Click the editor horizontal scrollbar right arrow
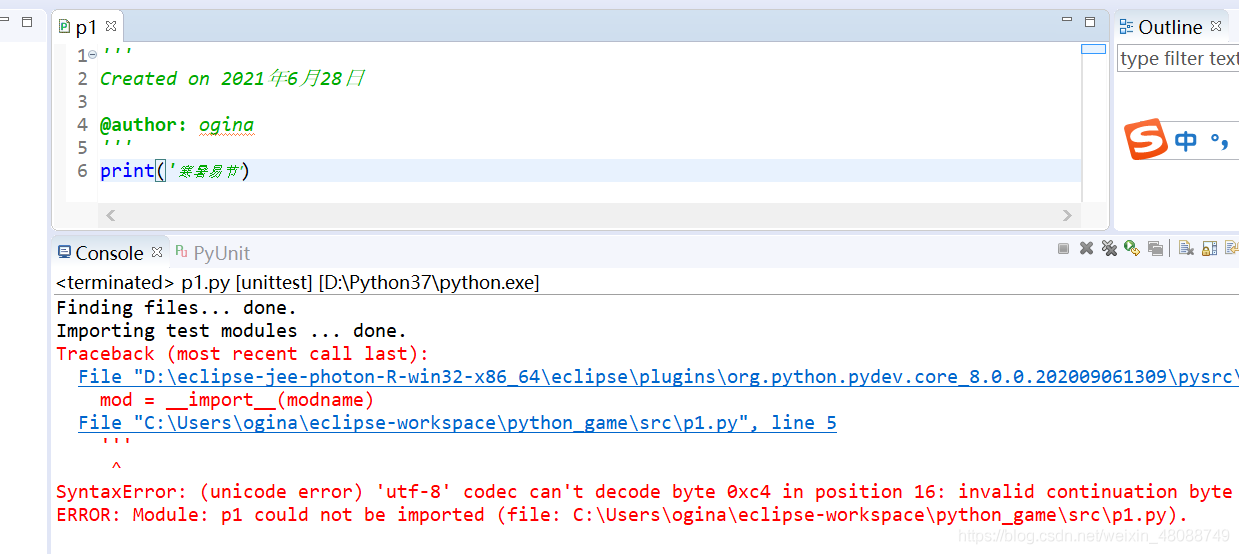The height and width of the screenshot is (554, 1239). pyautogui.click(x=1067, y=215)
